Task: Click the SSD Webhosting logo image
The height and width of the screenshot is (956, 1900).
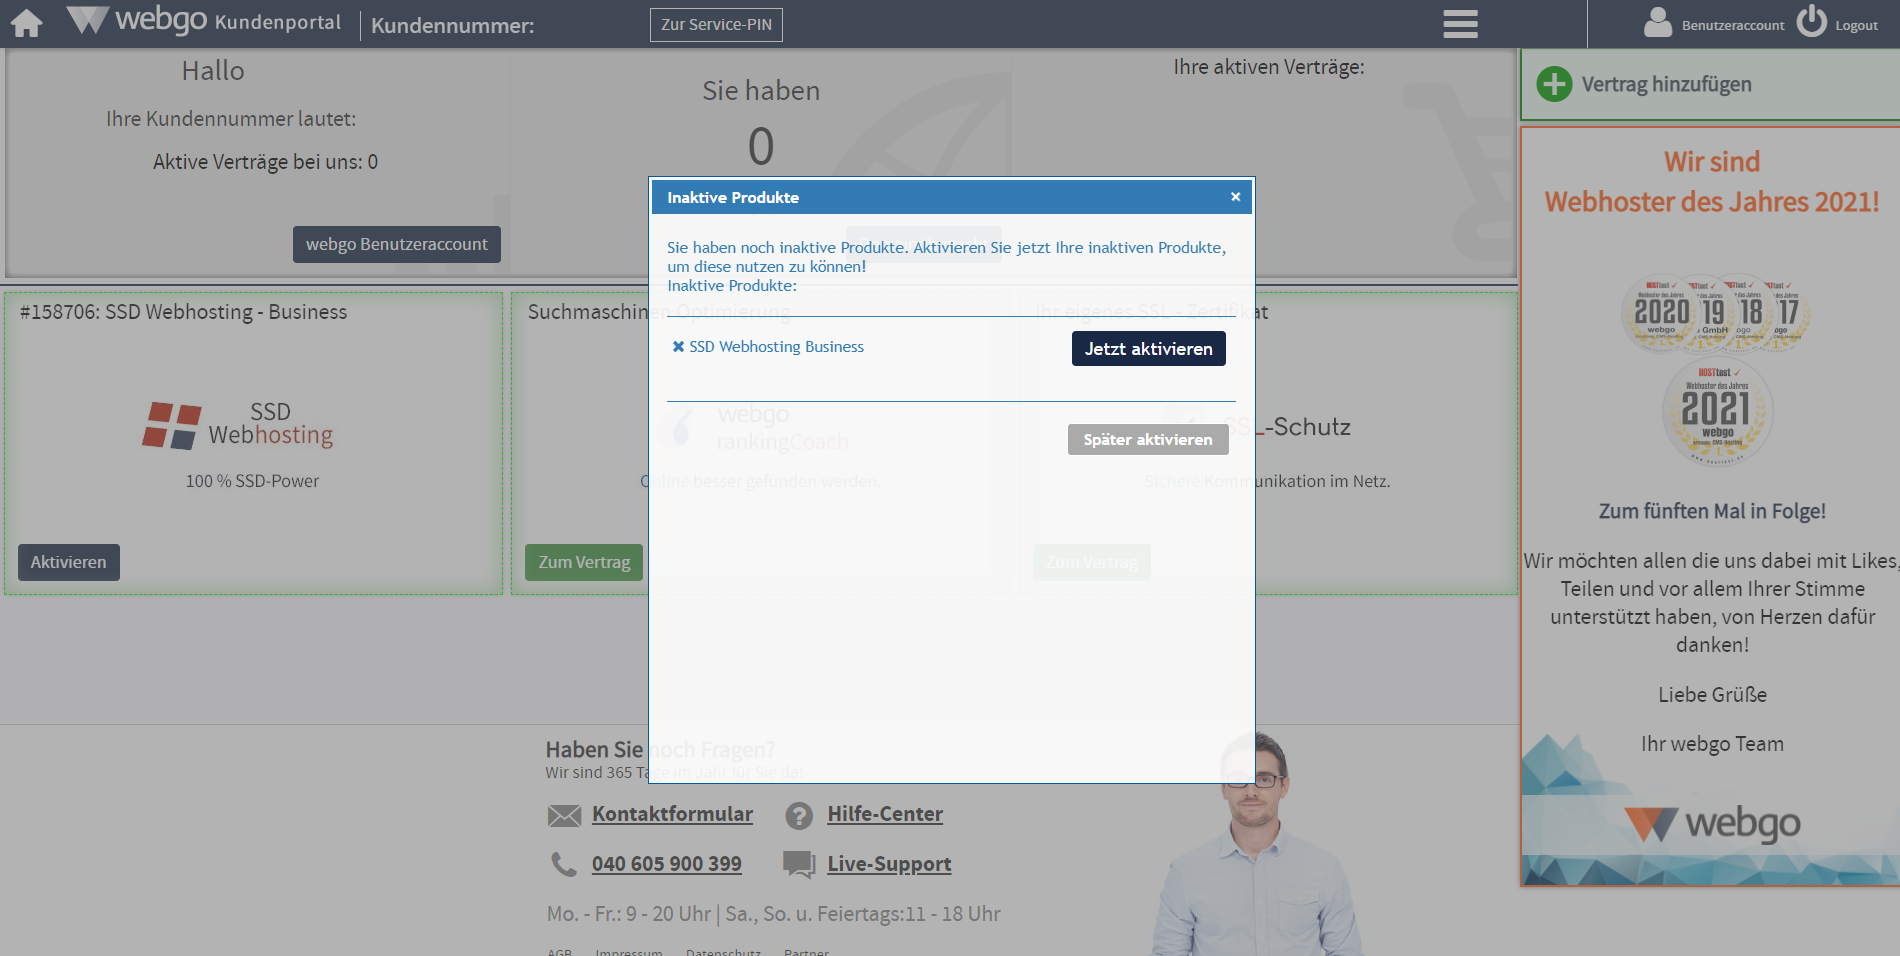Action: 238,425
